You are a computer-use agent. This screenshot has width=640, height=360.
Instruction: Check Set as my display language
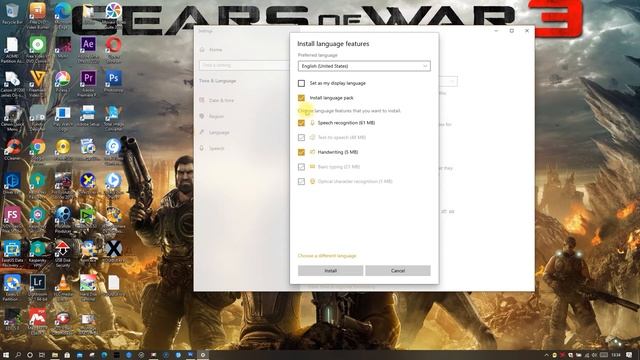point(301,83)
